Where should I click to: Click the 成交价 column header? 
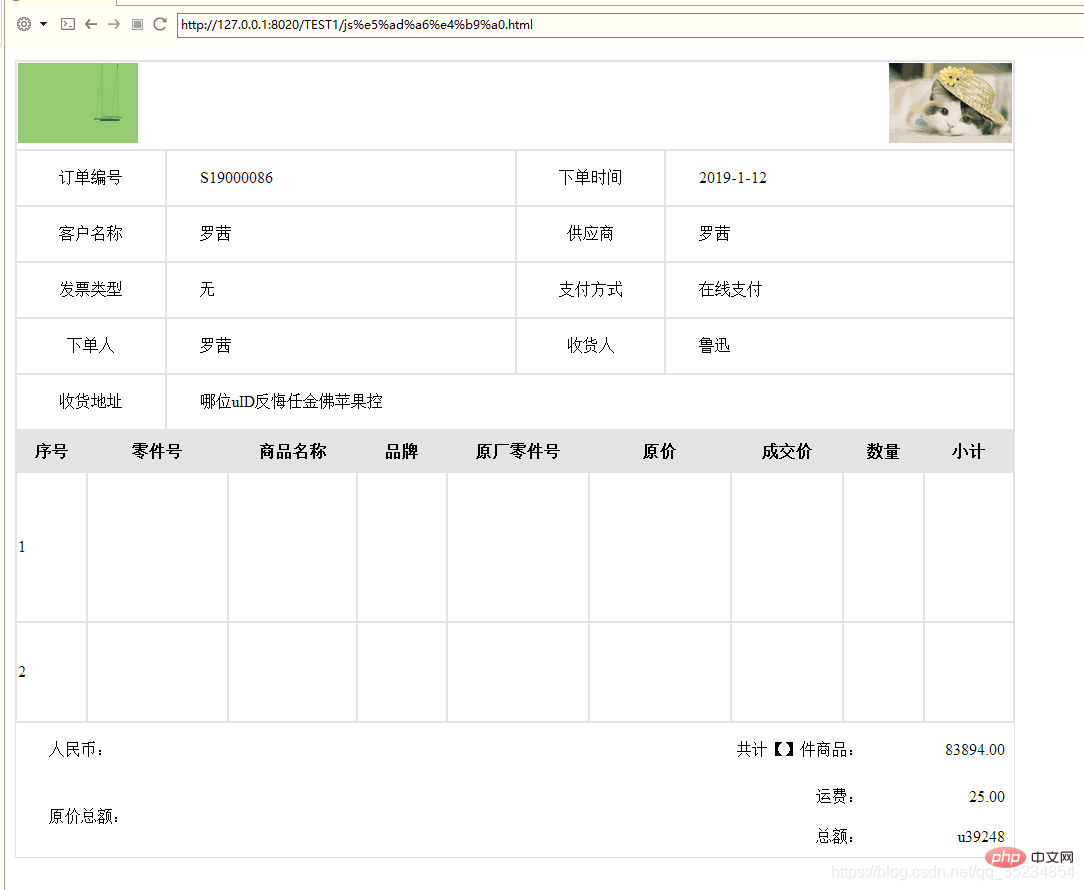coord(787,452)
